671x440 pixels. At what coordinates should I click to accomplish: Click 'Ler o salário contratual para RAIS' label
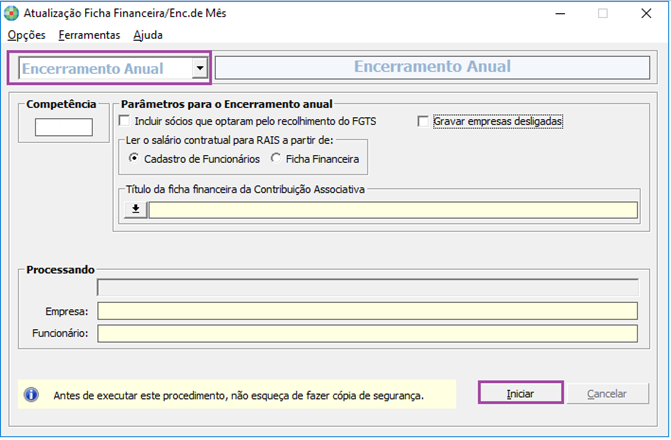(229, 140)
